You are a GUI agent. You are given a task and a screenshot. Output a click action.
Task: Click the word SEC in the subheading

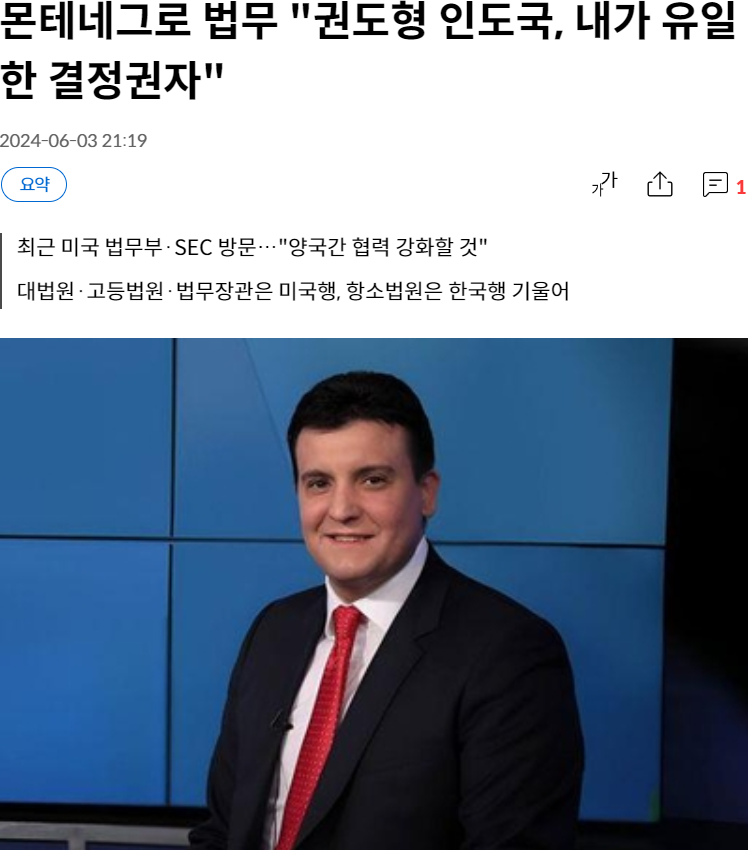[193, 248]
